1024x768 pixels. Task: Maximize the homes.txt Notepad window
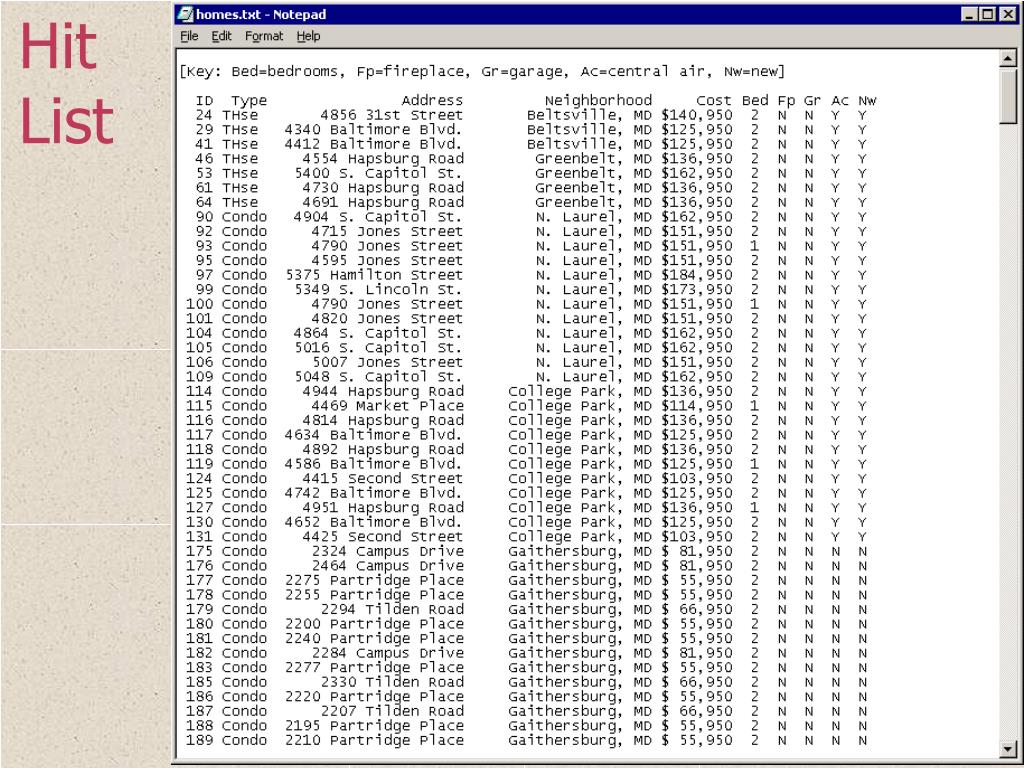[987, 14]
